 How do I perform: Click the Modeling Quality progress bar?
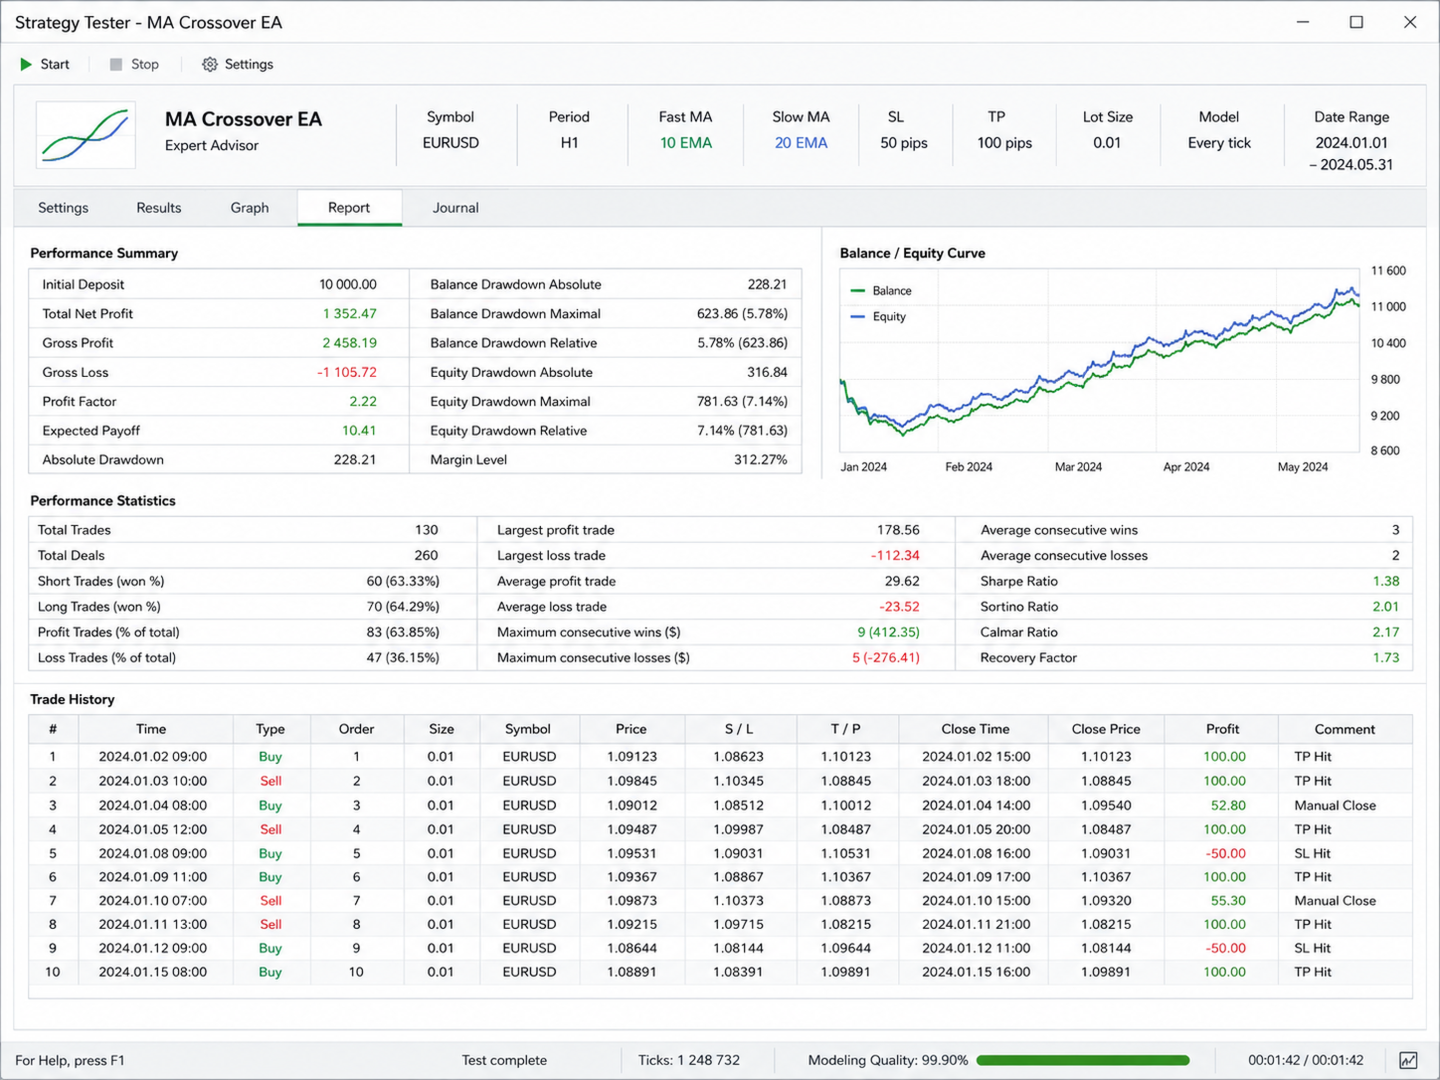pos(1083,1060)
